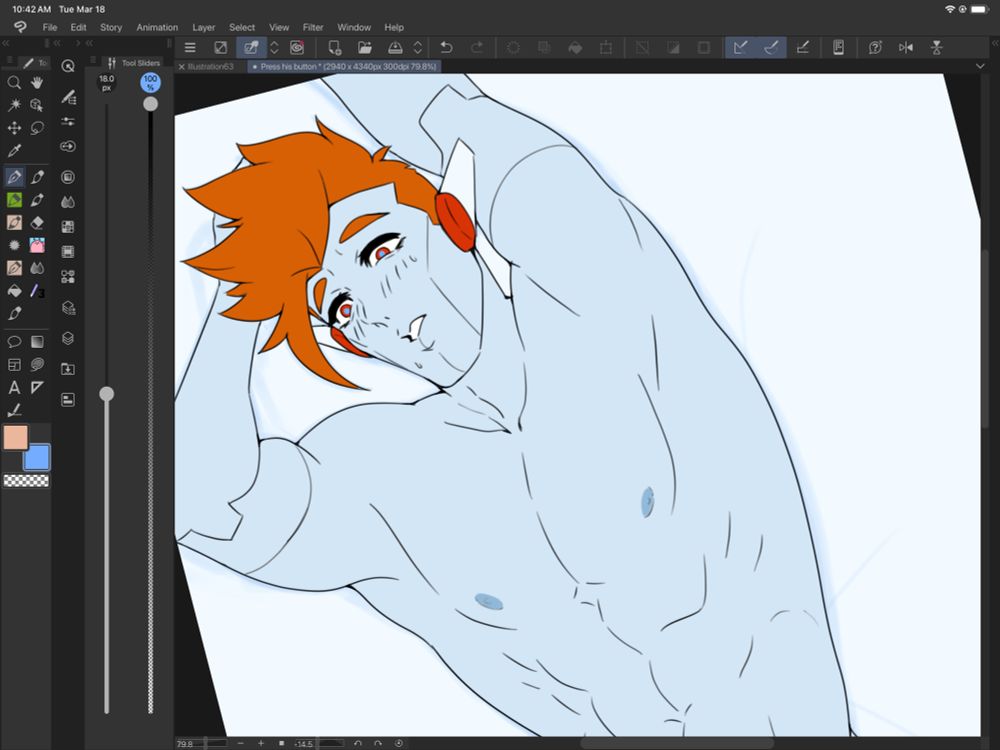Viewport: 1000px width, 750px height.
Task: Select the Correct line tool
Action: pos(14,411)
